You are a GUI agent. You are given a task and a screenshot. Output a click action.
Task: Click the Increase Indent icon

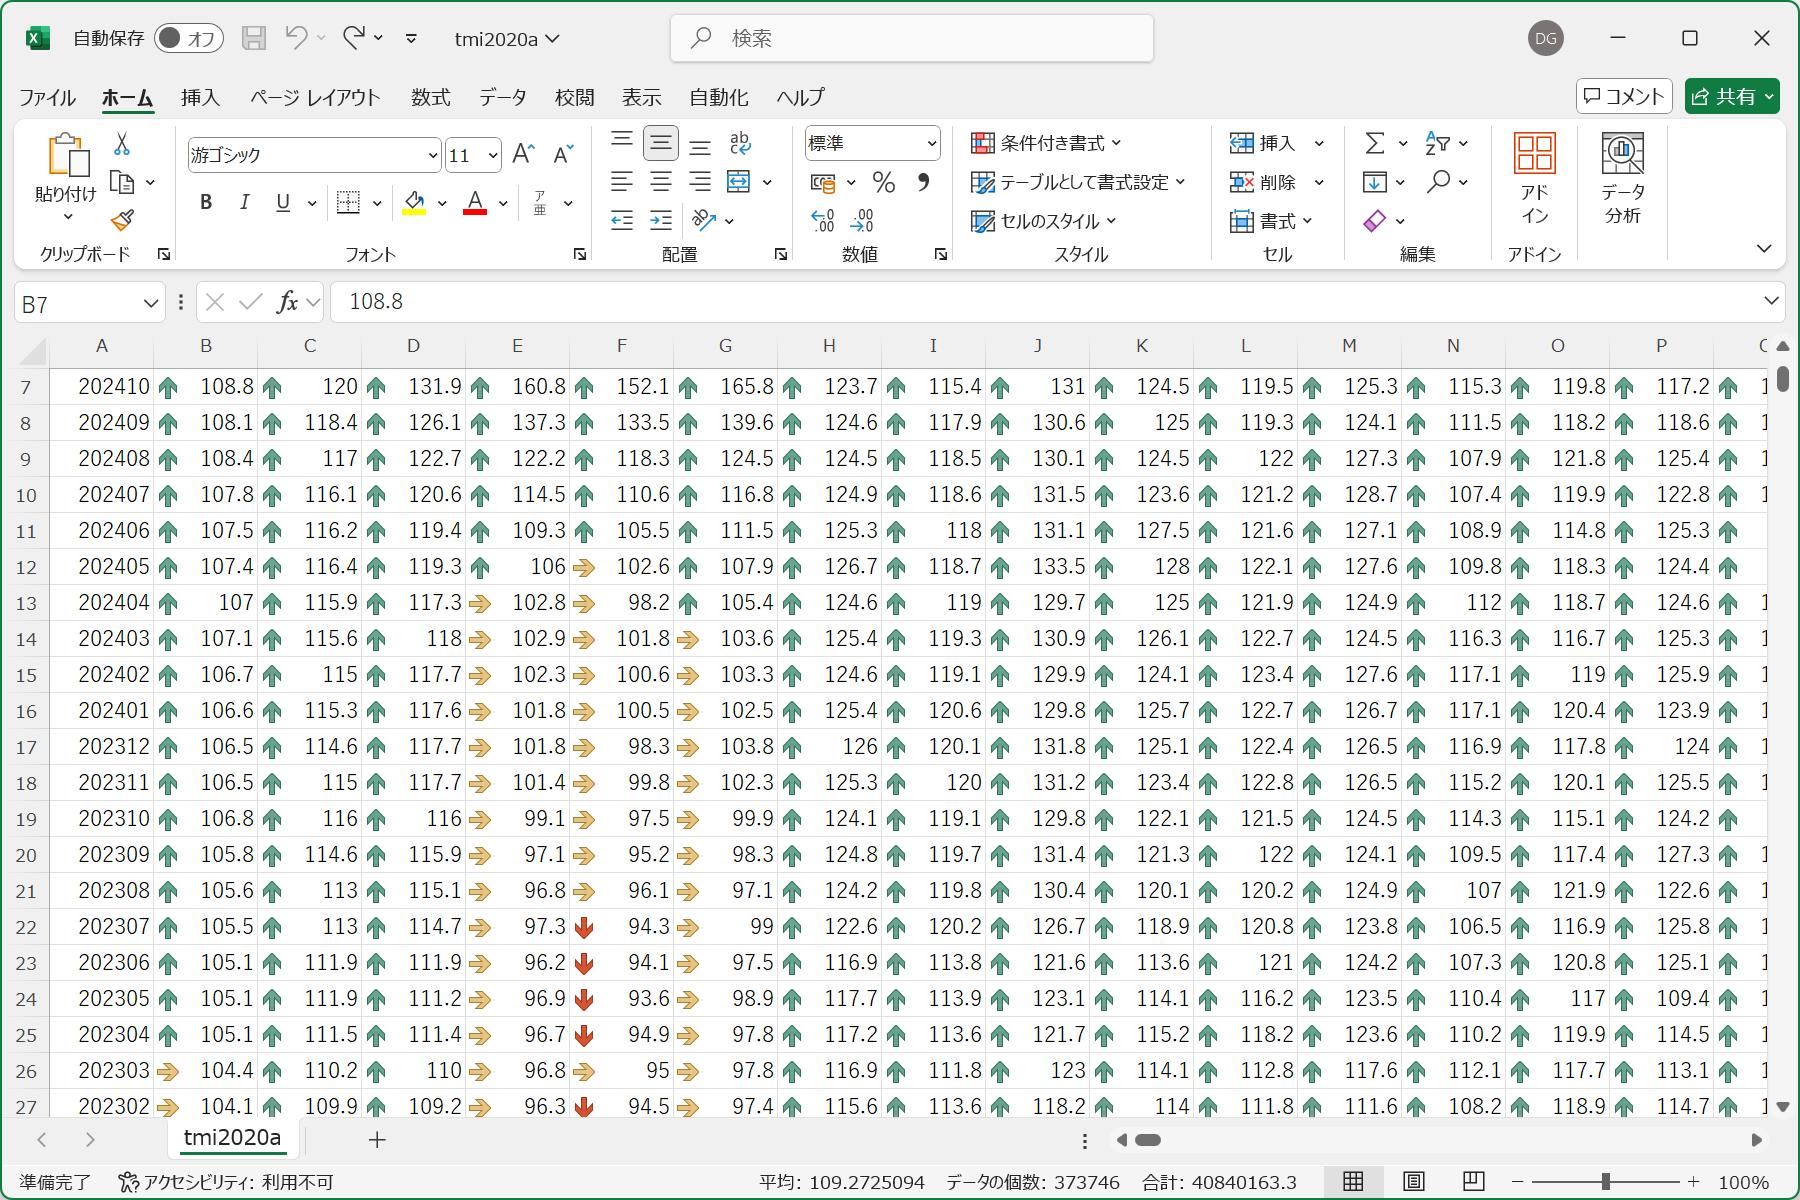pyautogui.click(x=661, y=220)
